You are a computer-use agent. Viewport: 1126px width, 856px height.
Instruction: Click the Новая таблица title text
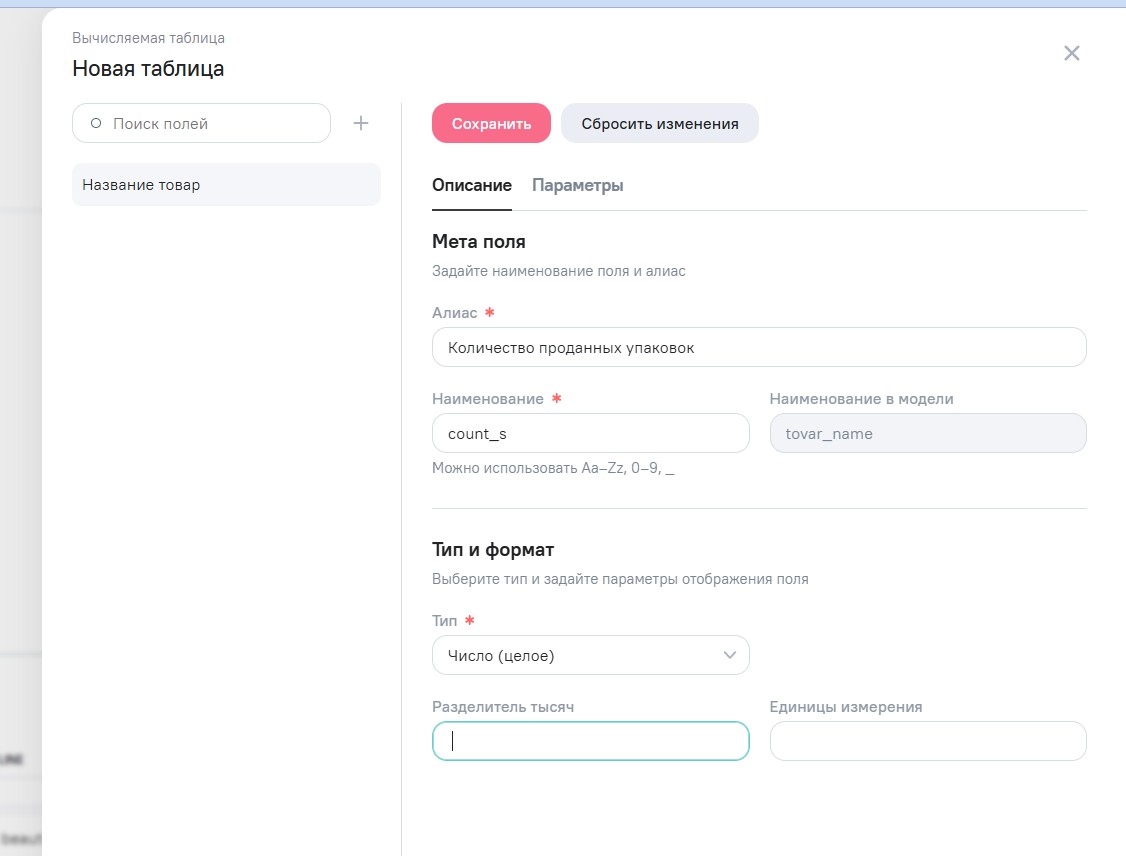coord(148,68)
